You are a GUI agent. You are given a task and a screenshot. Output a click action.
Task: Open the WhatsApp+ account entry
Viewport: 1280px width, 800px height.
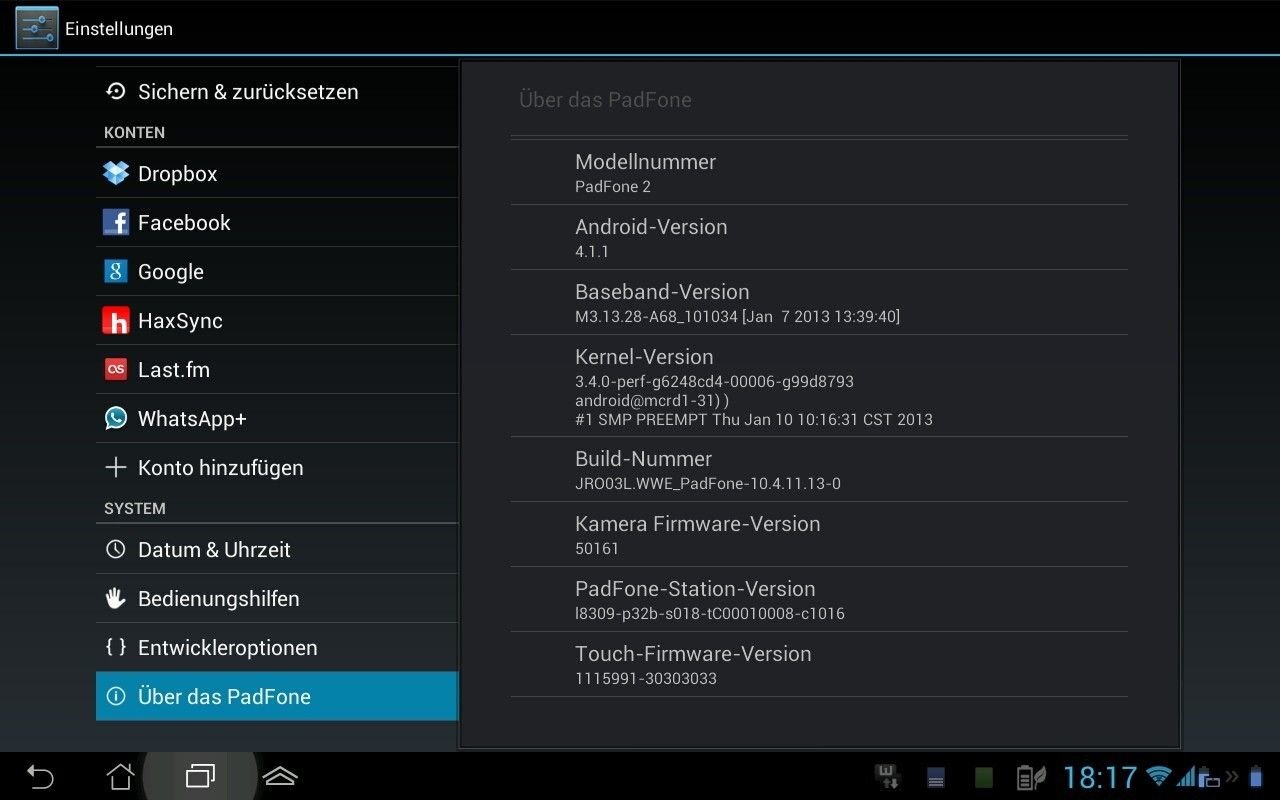(277, 418)
